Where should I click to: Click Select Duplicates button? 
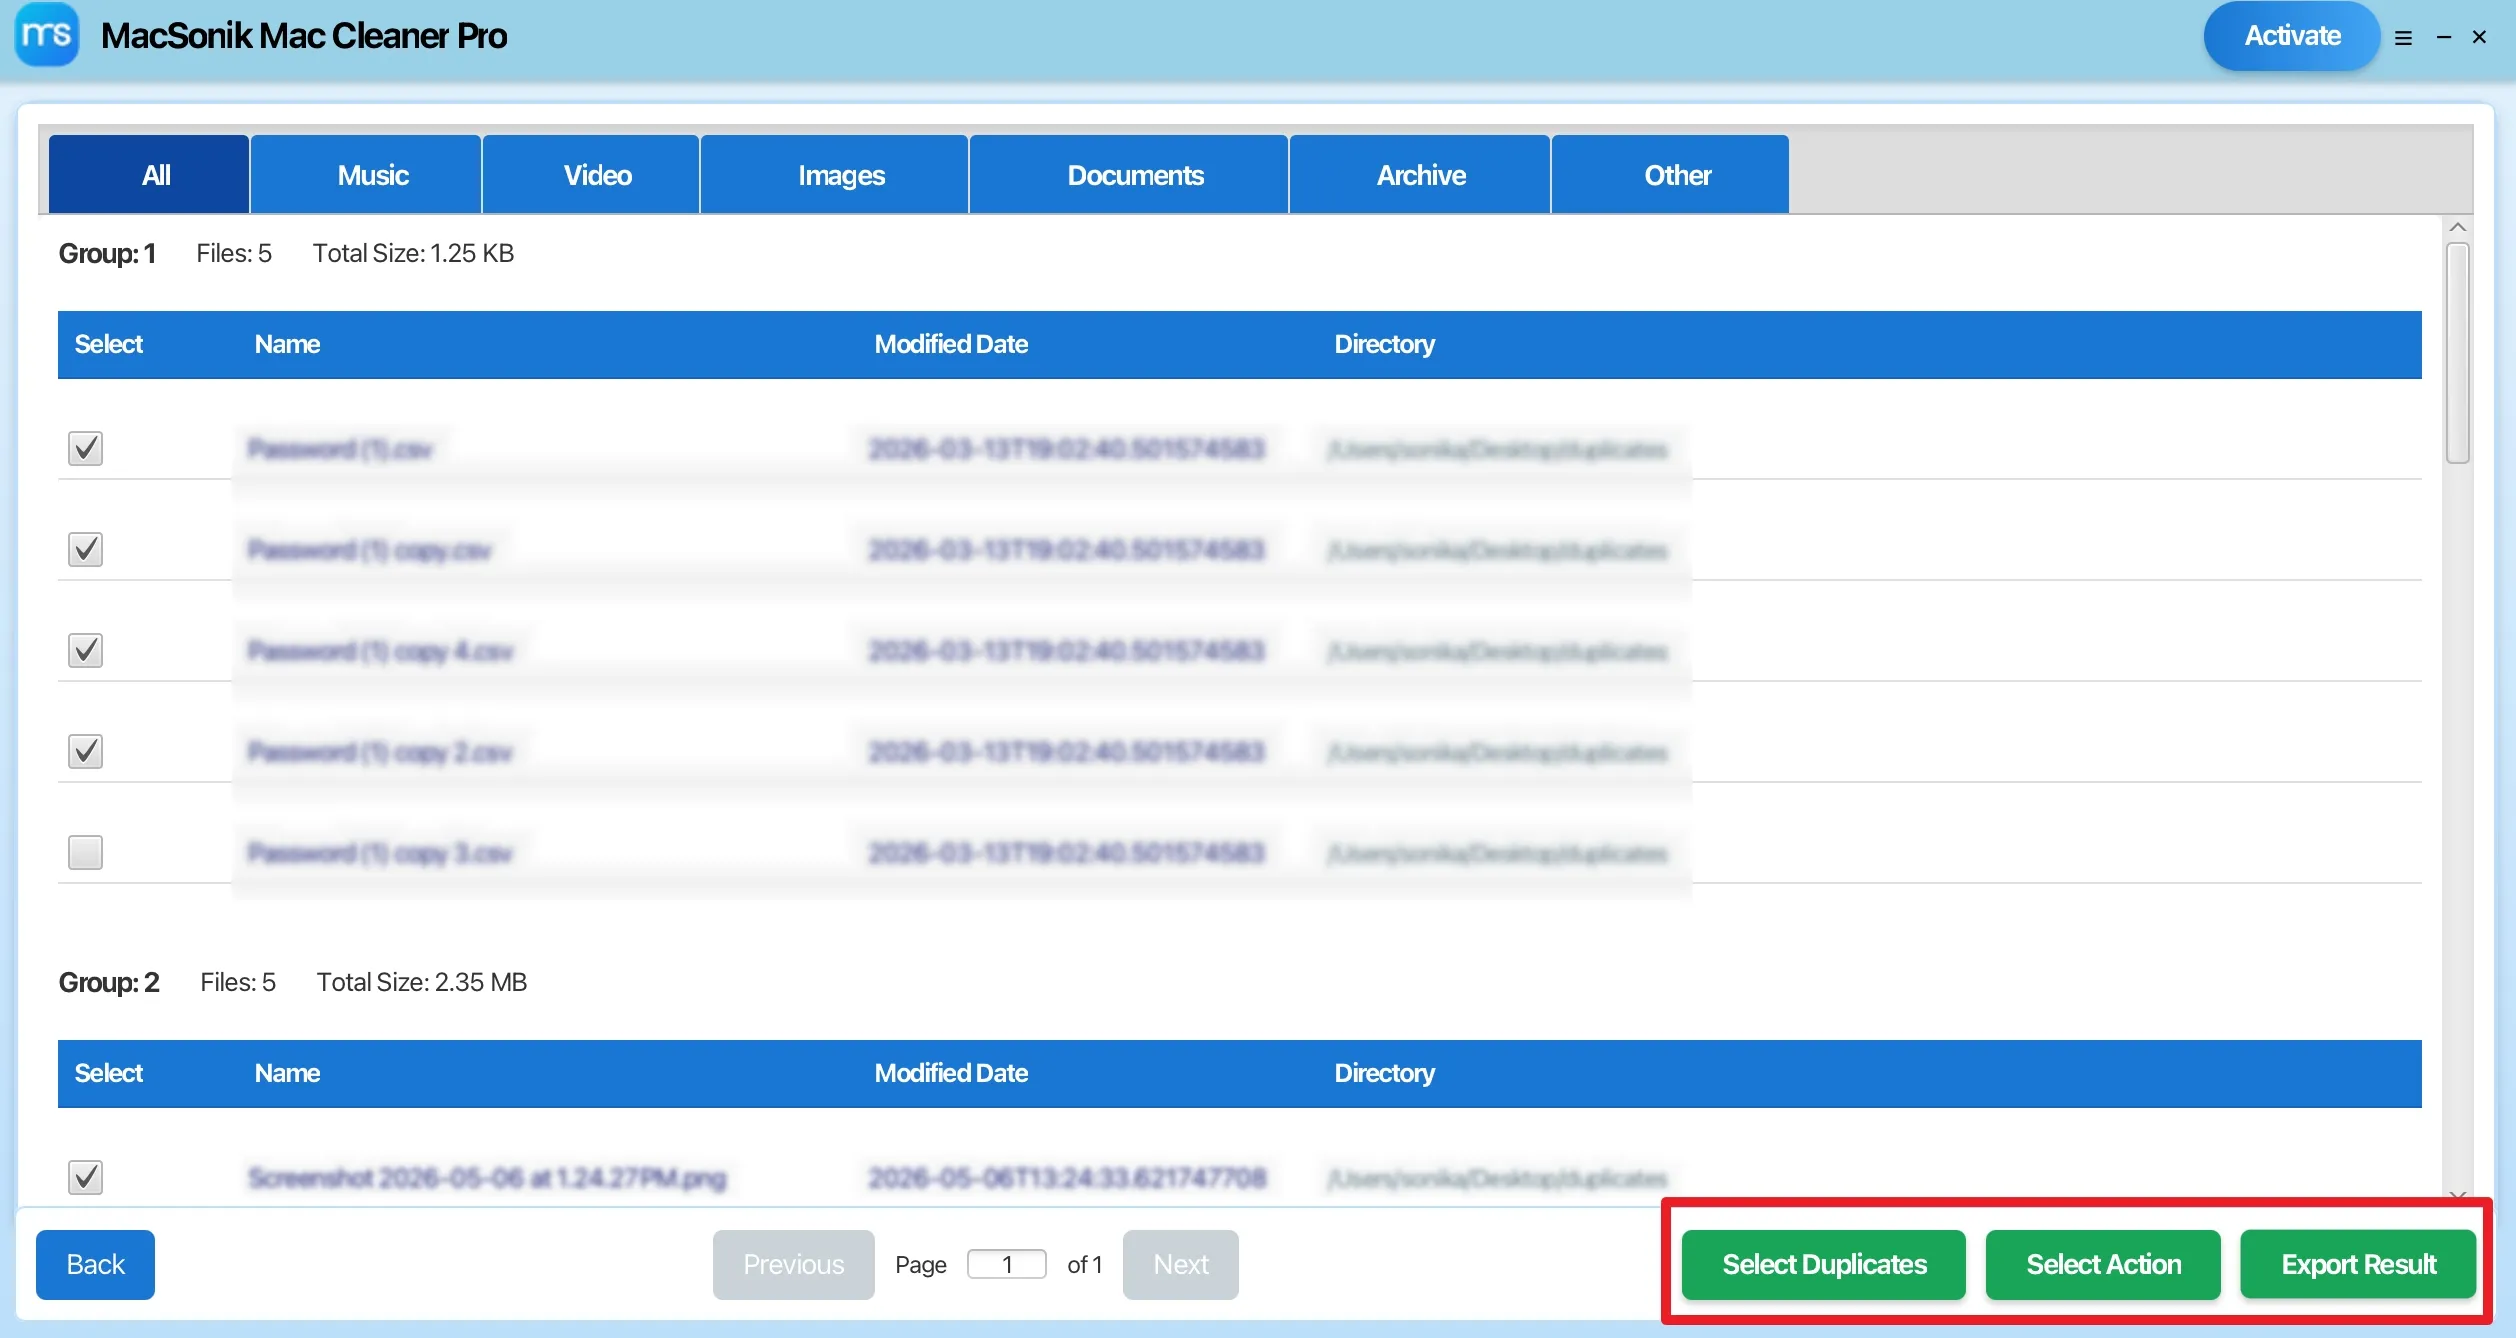1824,1264
